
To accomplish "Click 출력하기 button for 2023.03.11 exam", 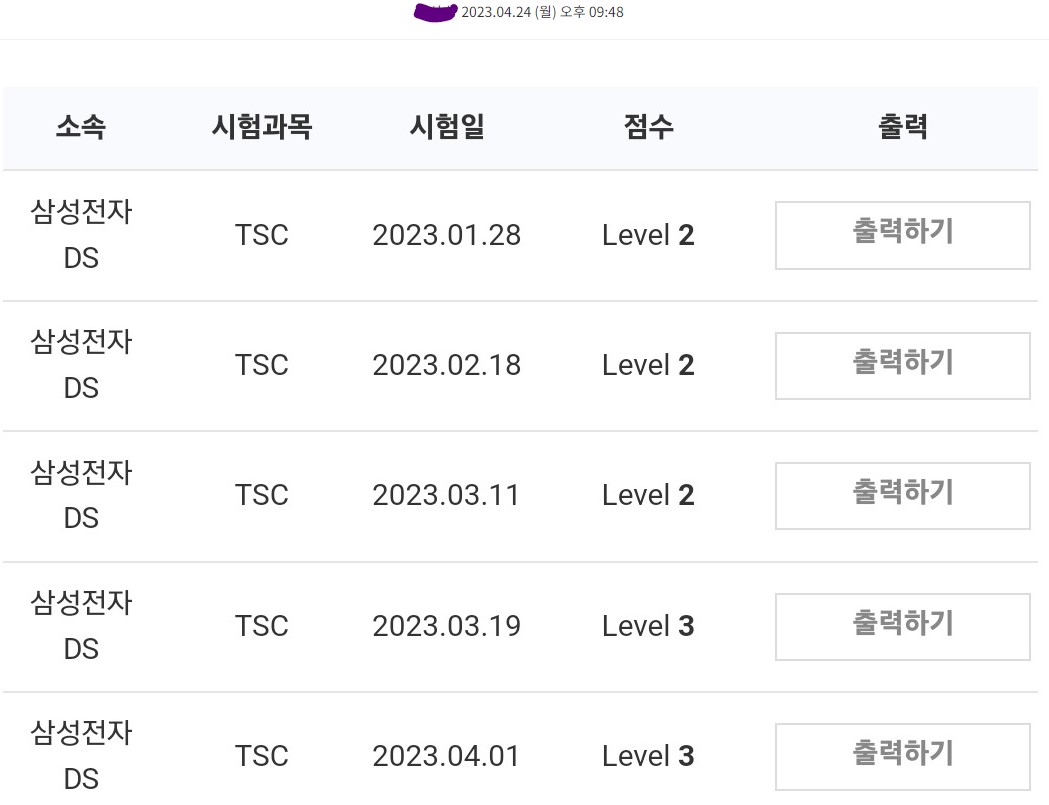I will click(902, 496).
